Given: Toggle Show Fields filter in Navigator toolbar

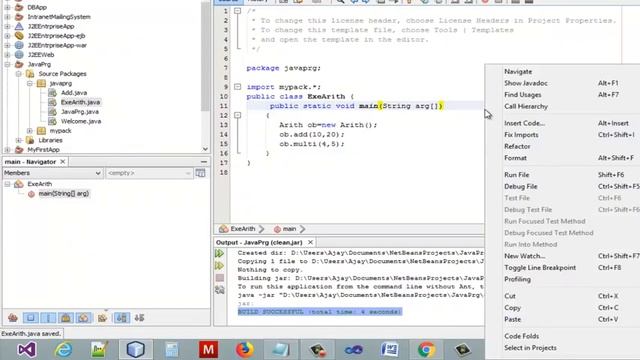Looking at the screenshot, I should pyautogui.click(x=31, y=318).
